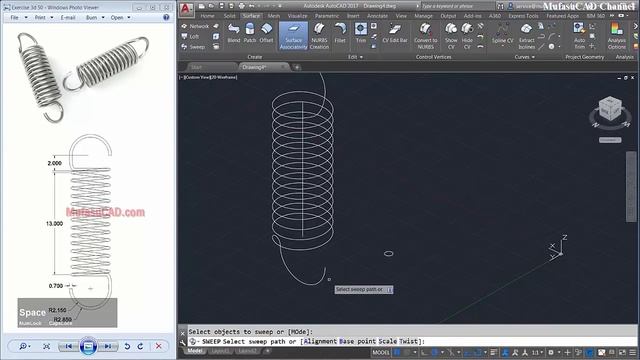Toggle NURBS Creation mode

coord(319,36)
